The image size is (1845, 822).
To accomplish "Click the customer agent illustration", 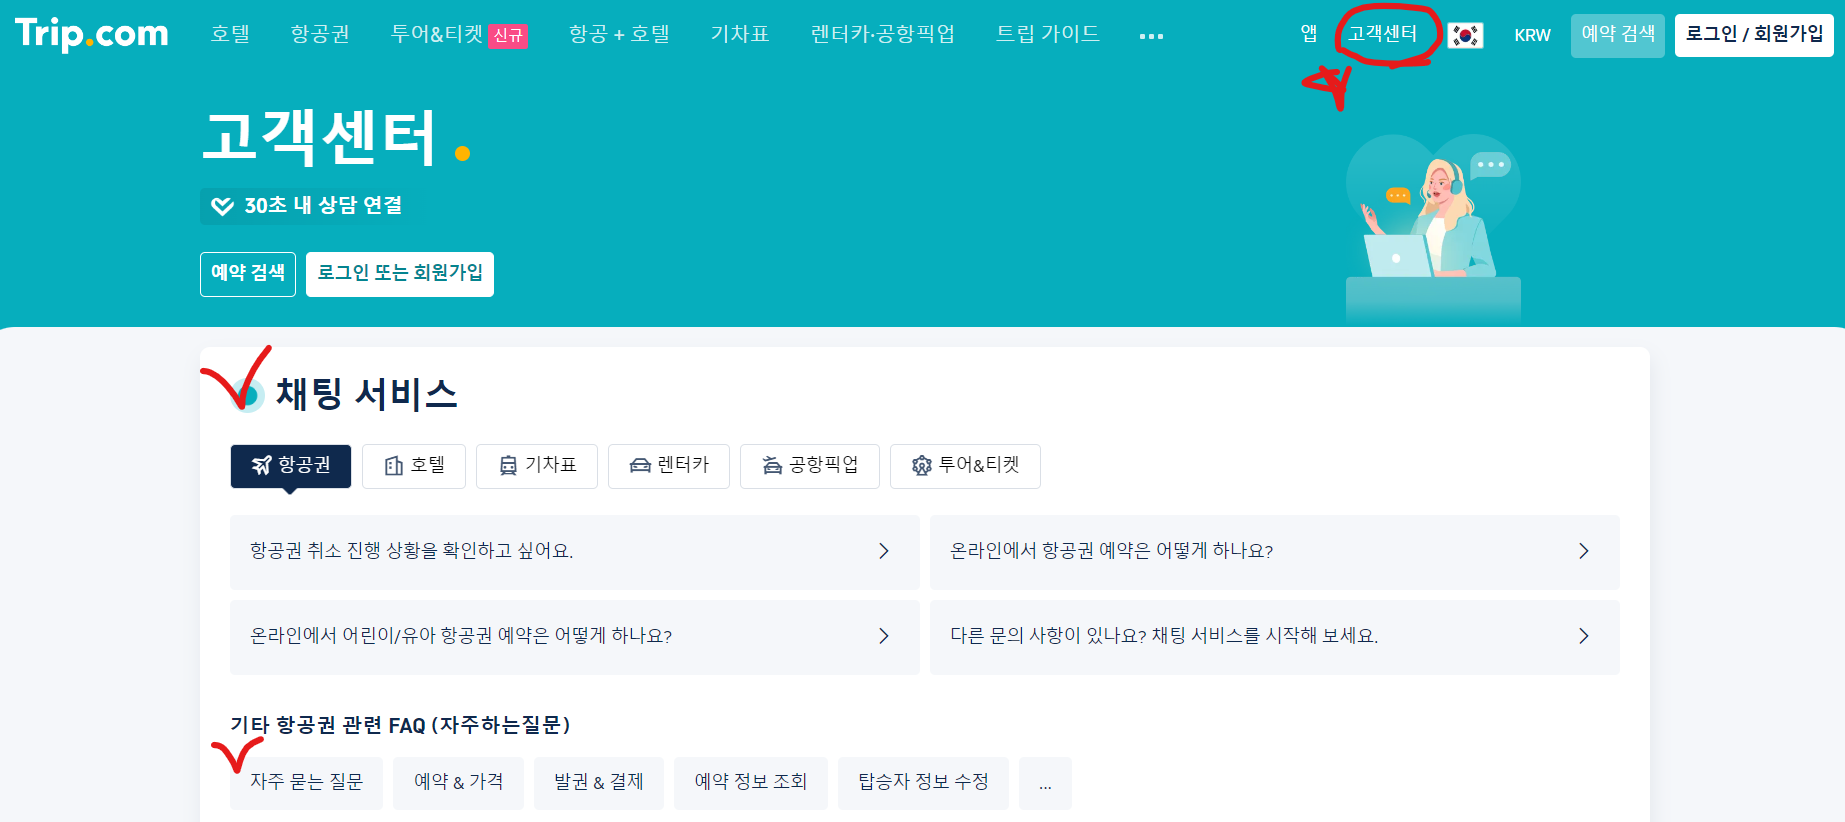I will point(1433,228).
